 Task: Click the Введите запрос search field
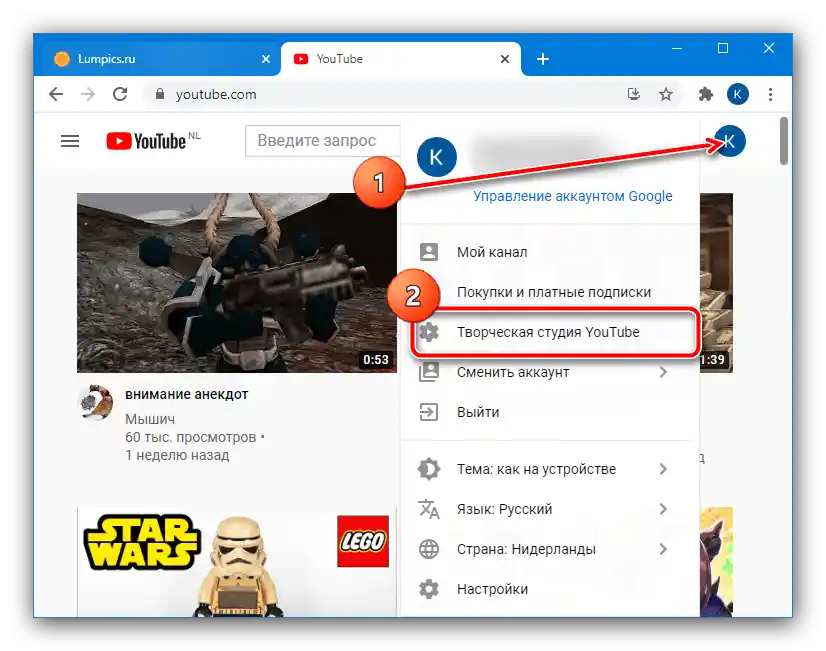pyautogui.click(x=322, y=141)
